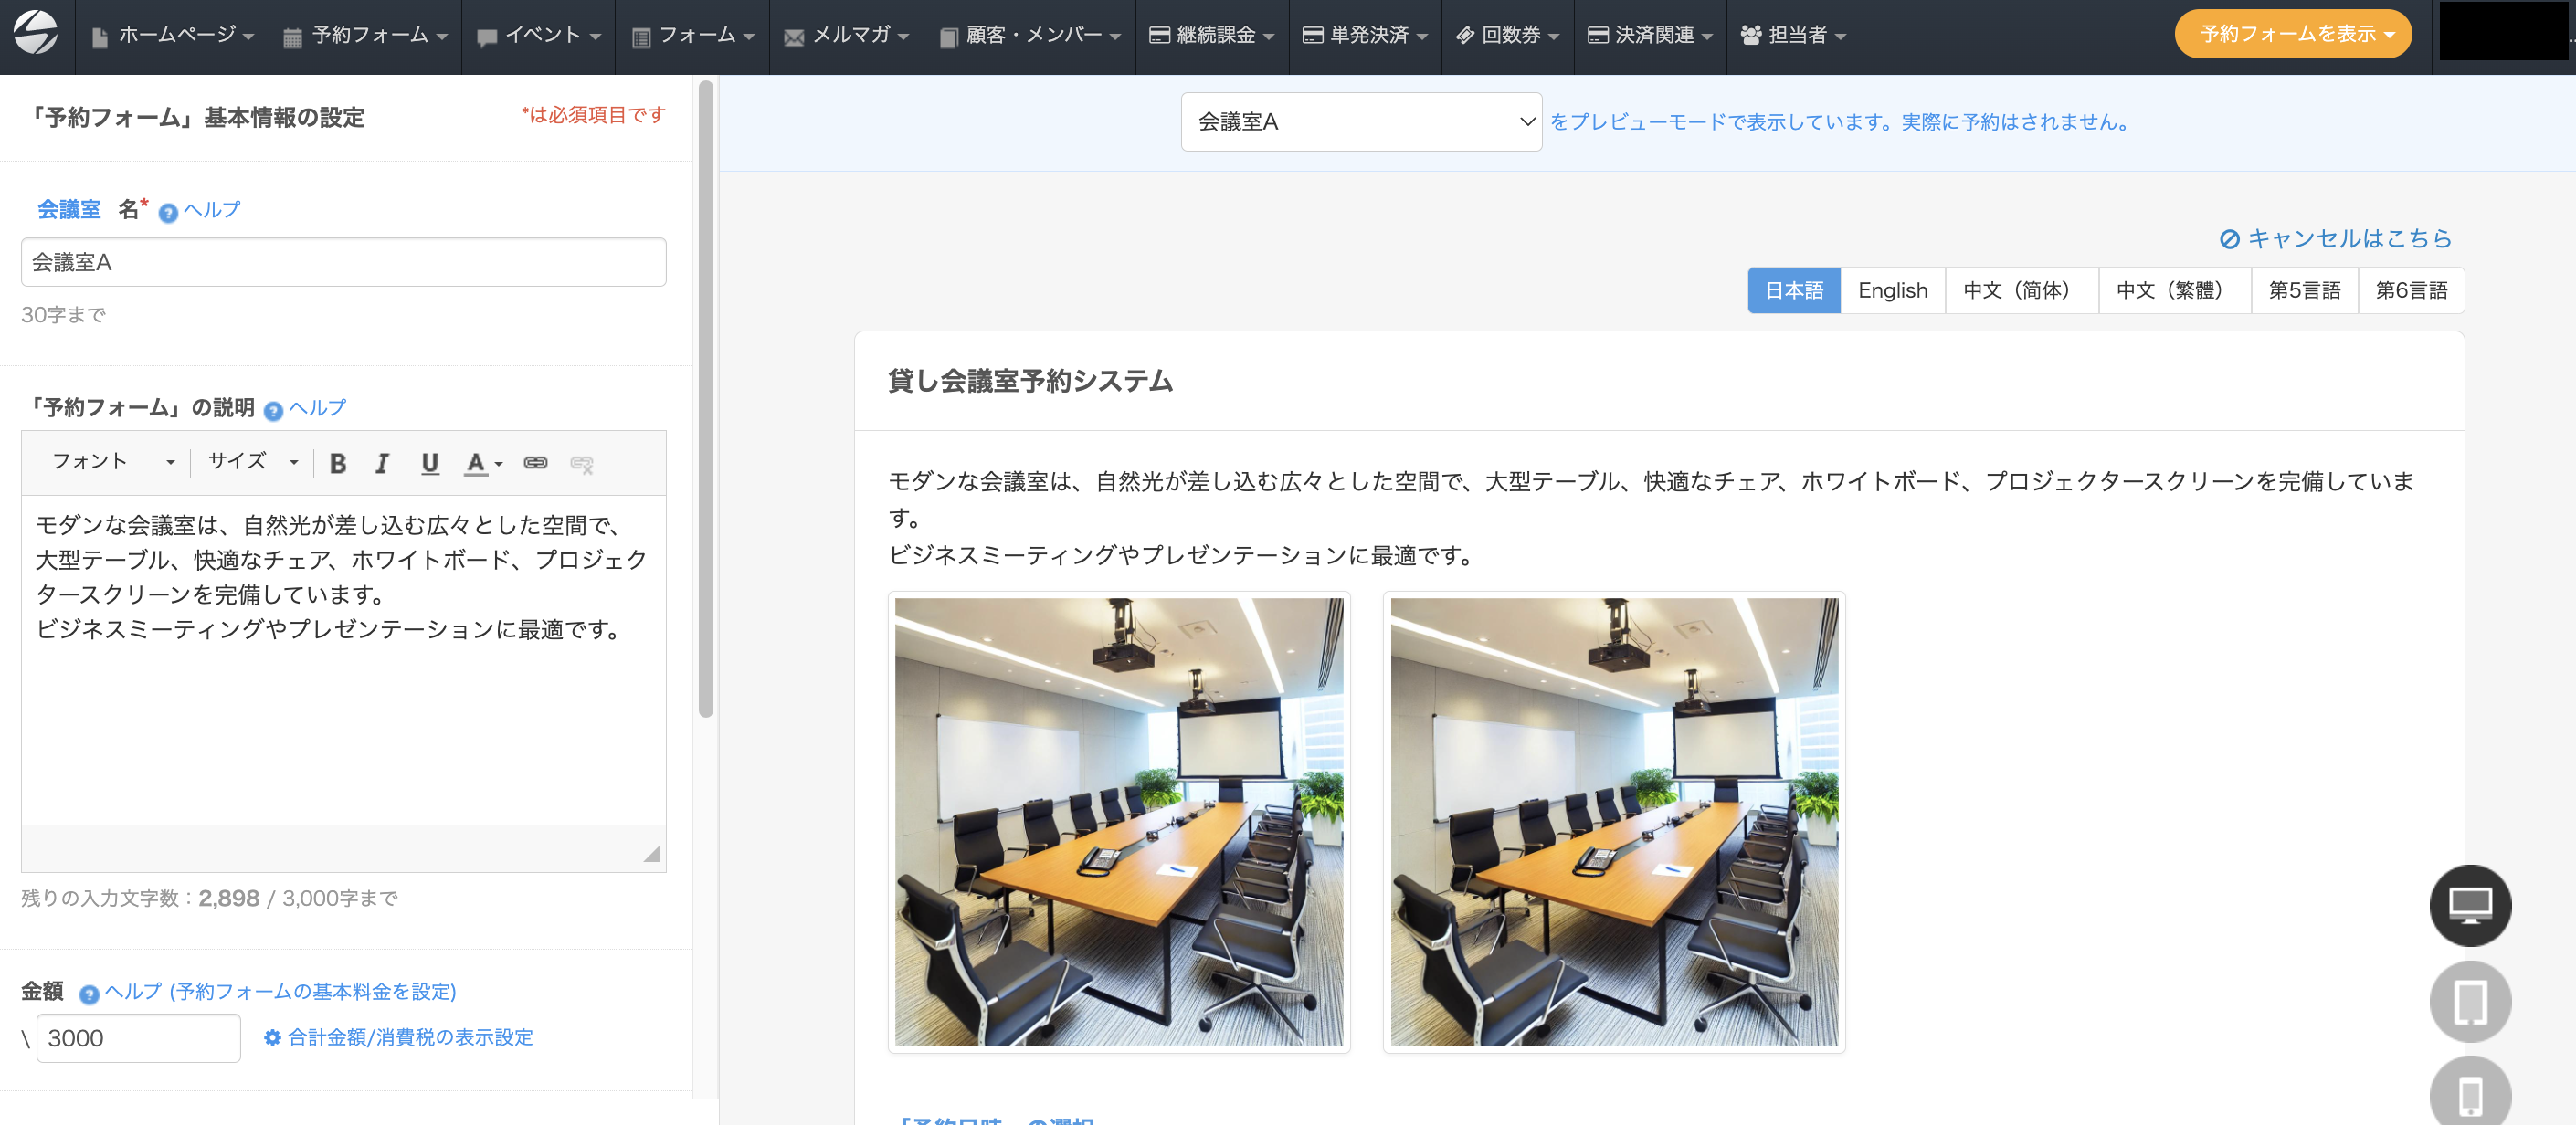
Task: Click the 金額 input field
Action: pyautogui.click(x=138, y=1038)
